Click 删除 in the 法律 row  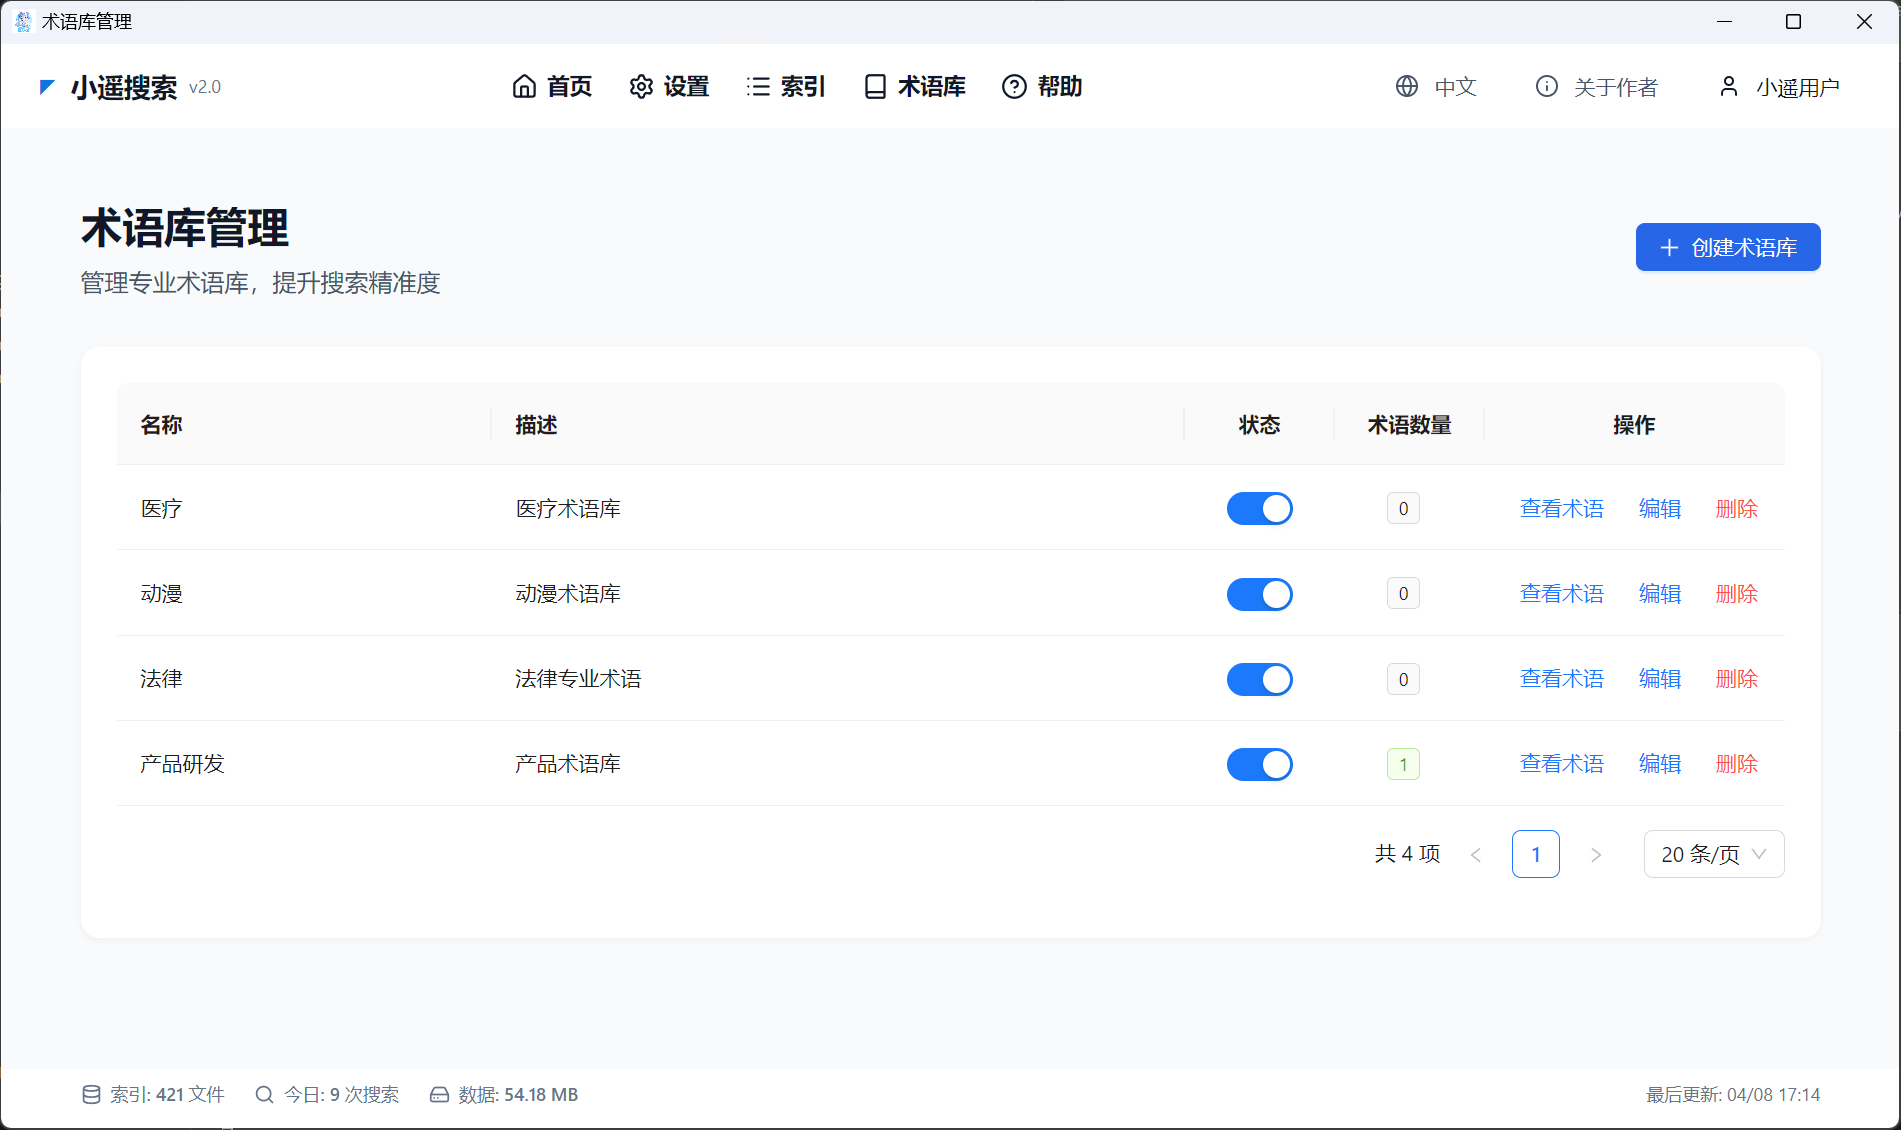tap(1737, 679)
